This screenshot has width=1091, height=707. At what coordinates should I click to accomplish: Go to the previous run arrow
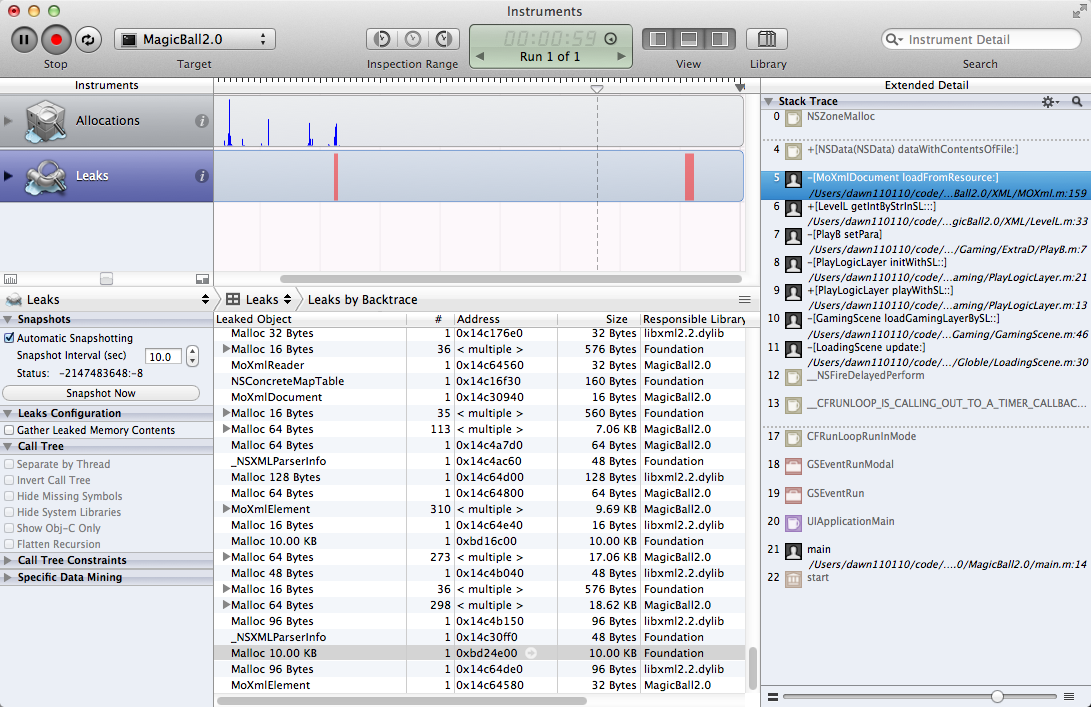point(480,56)
